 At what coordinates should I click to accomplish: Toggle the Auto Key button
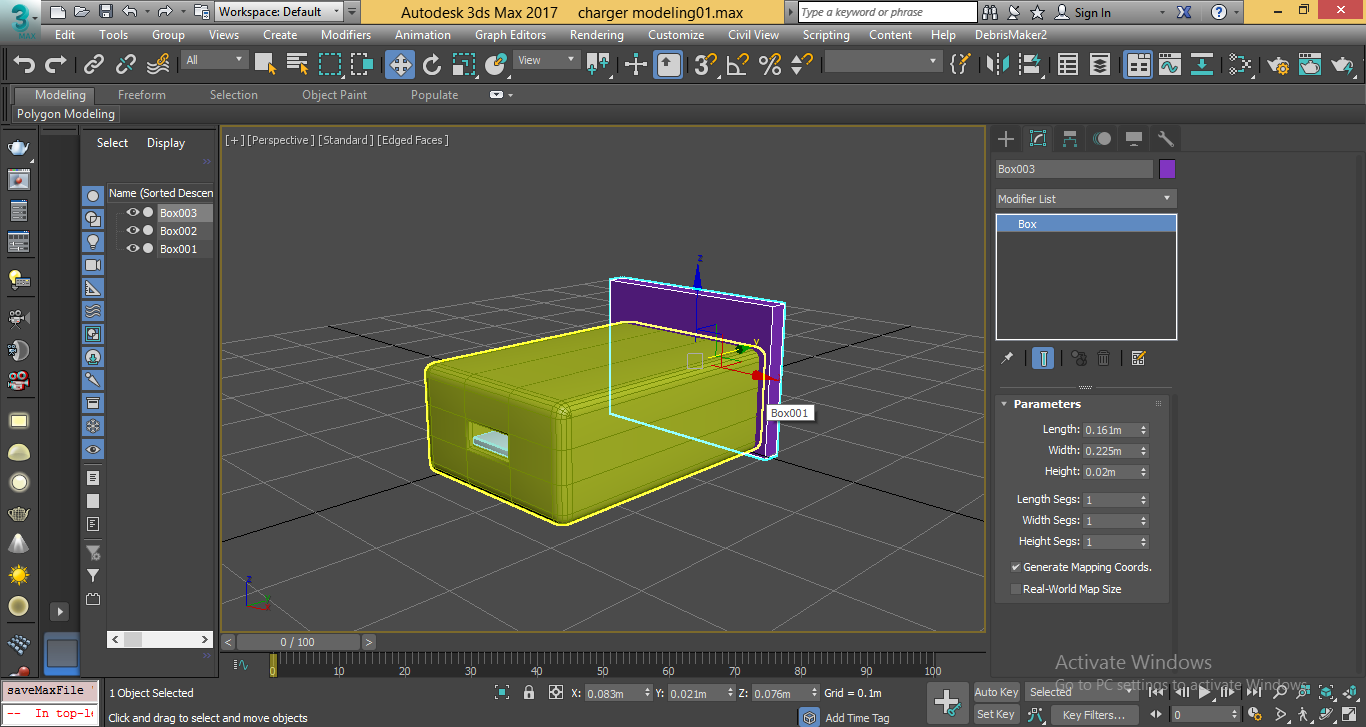[996, 692]
